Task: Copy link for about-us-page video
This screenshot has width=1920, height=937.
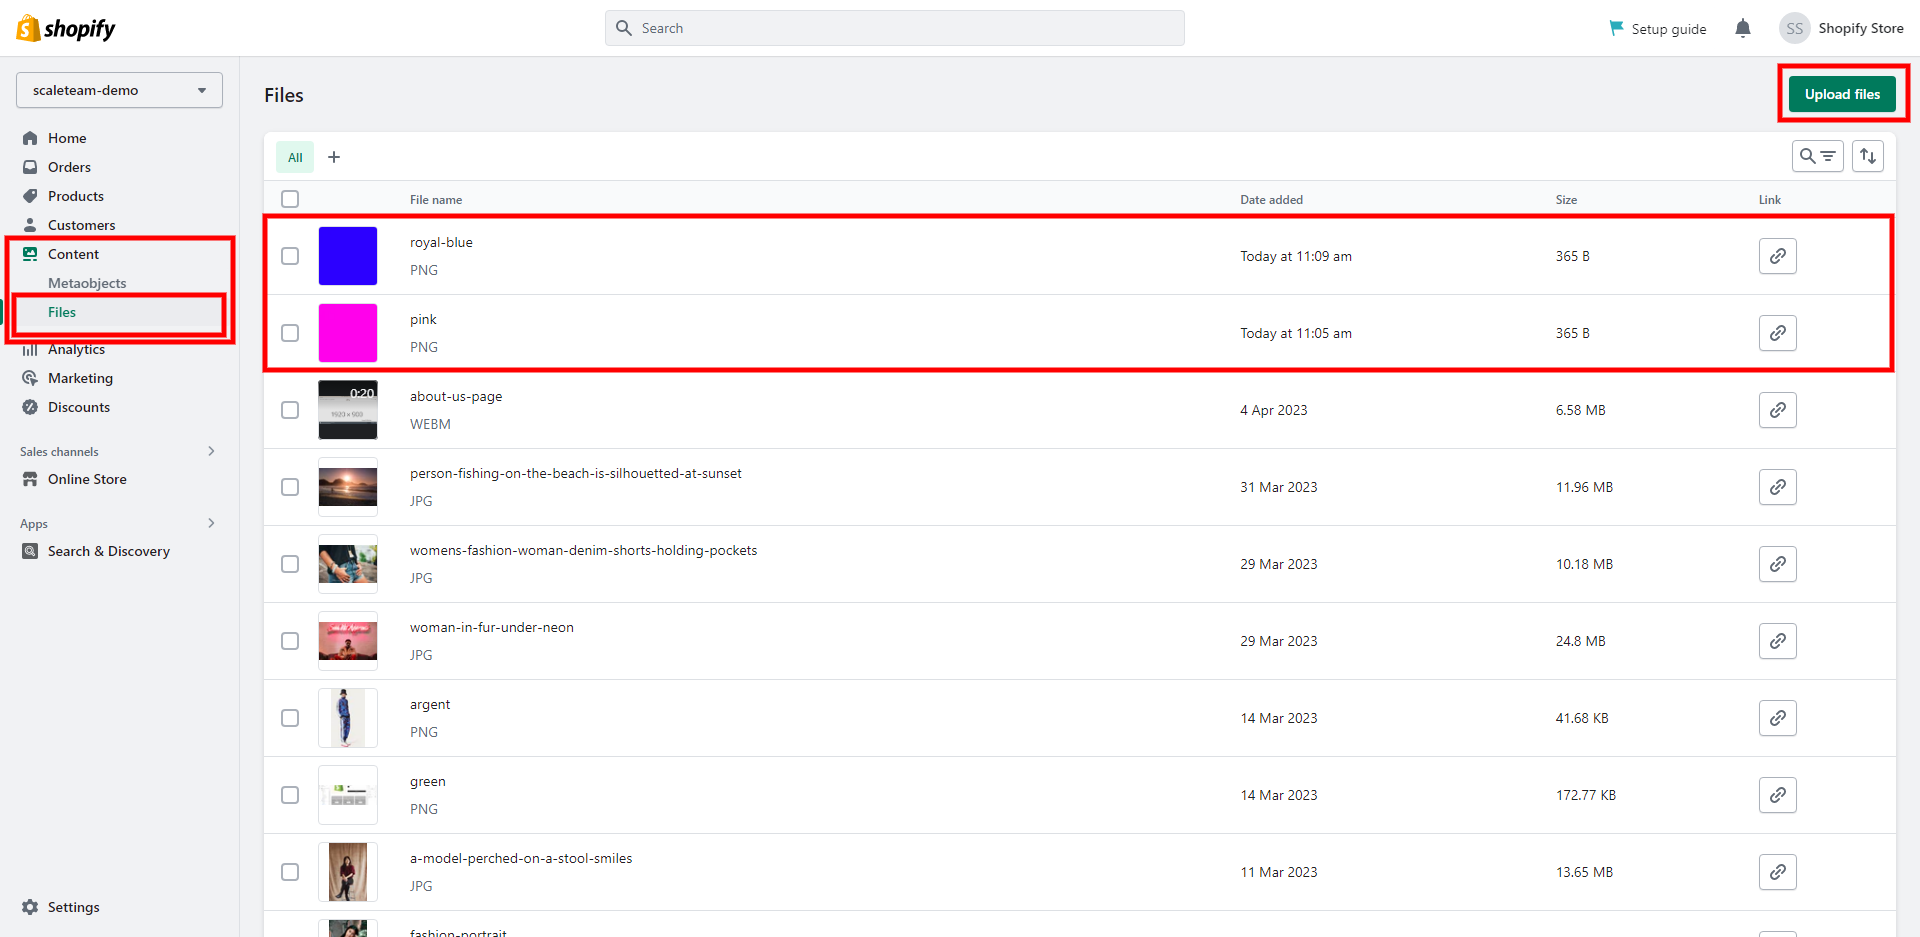Action: tap(1777, 410)
